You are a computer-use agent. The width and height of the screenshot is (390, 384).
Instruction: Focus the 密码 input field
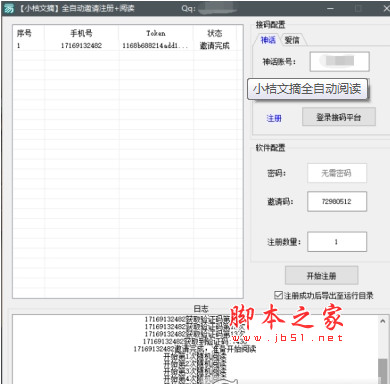point(337,173)
